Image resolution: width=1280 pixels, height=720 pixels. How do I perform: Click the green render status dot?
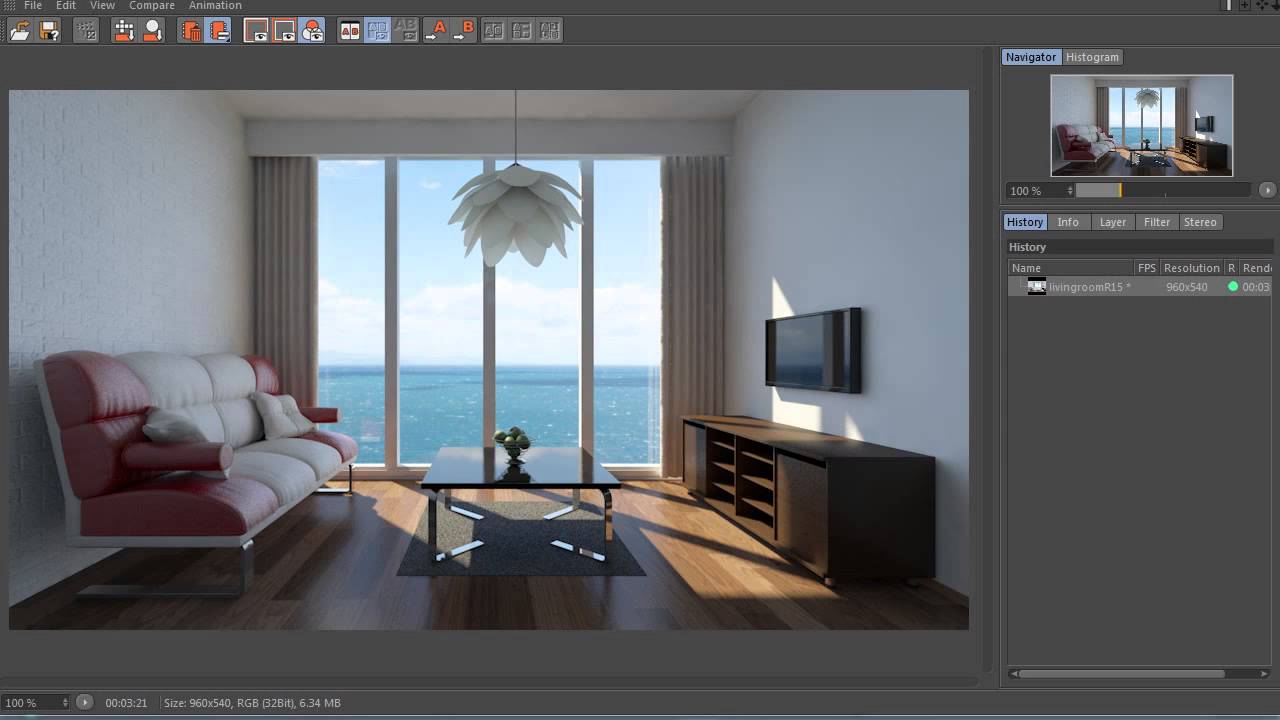pyautogui.click(x=1233, y=287)
